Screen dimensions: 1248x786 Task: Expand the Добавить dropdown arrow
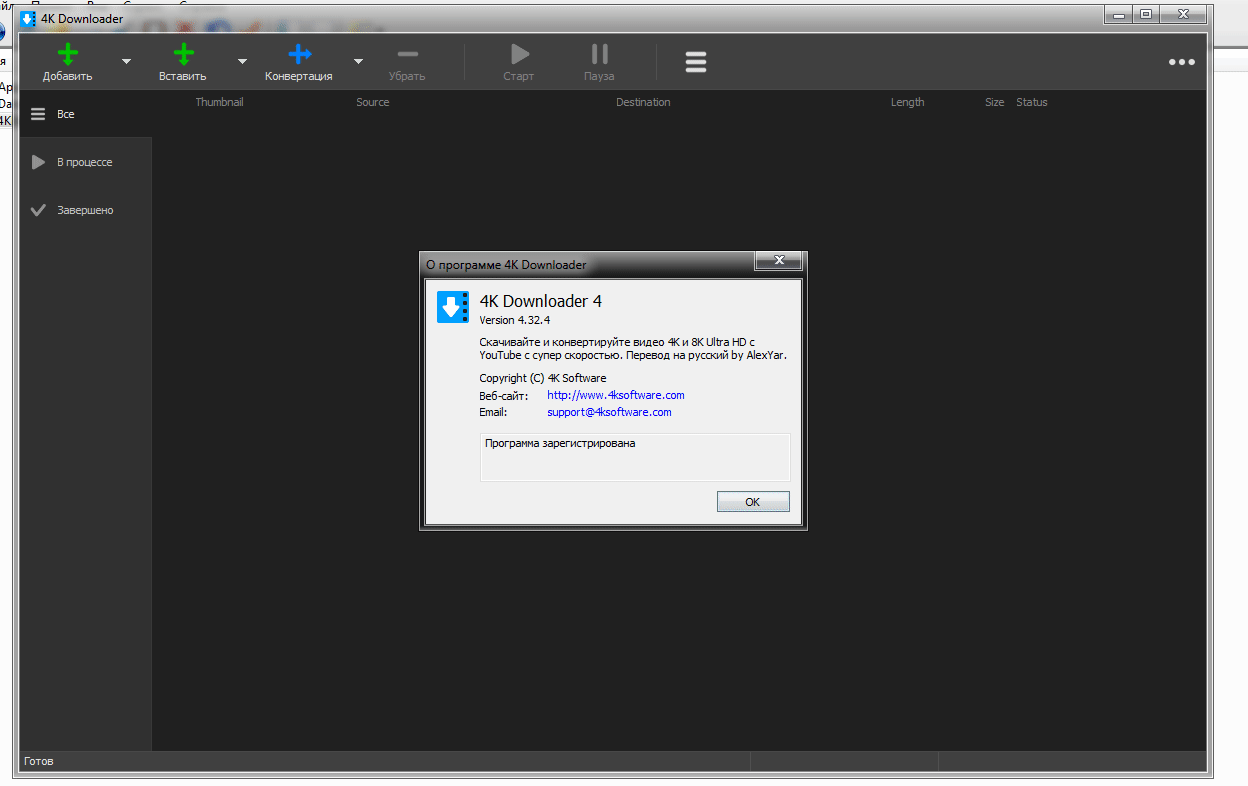(126, 61)
